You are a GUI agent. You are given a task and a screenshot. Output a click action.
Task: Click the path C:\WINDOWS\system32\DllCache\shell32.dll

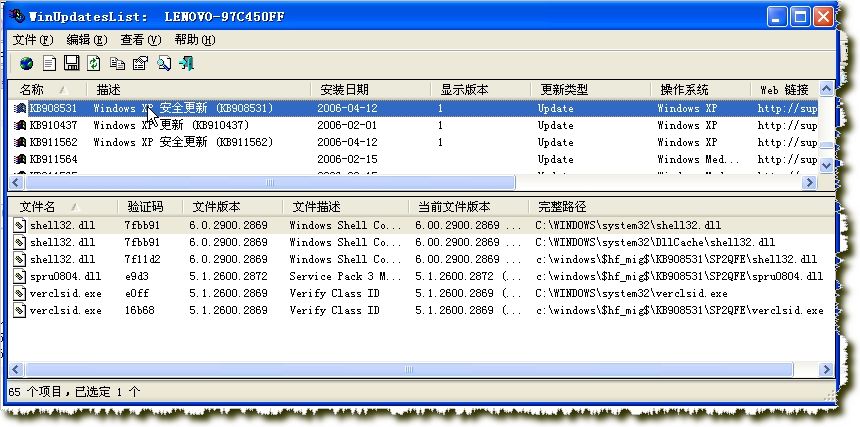click(x=655, y=242)
